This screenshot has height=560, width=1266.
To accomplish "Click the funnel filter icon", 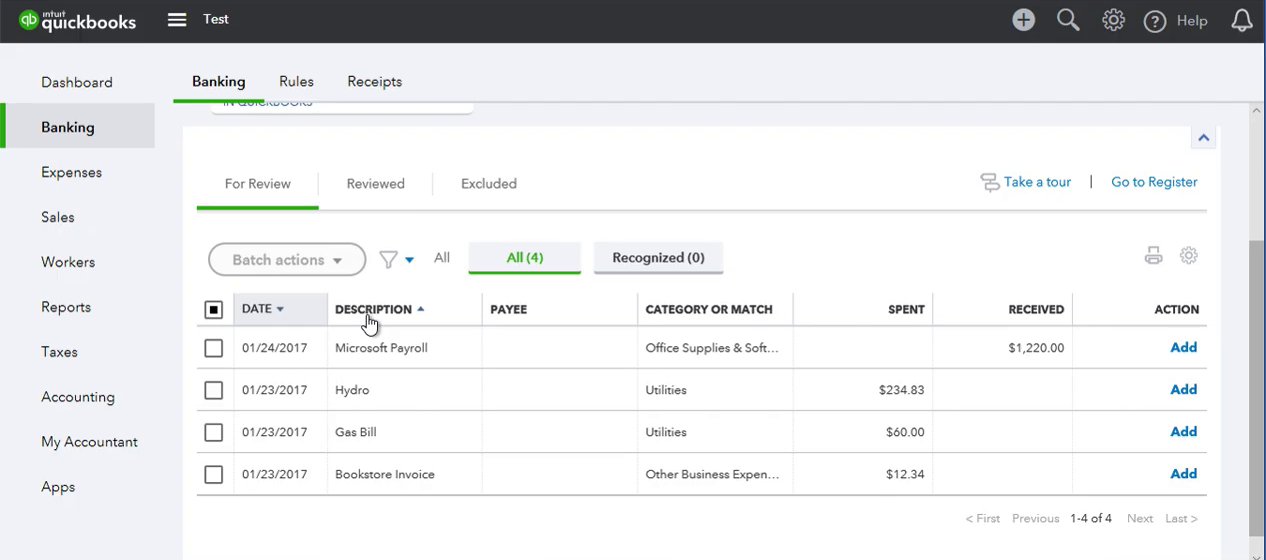I will tap(388, 260).
